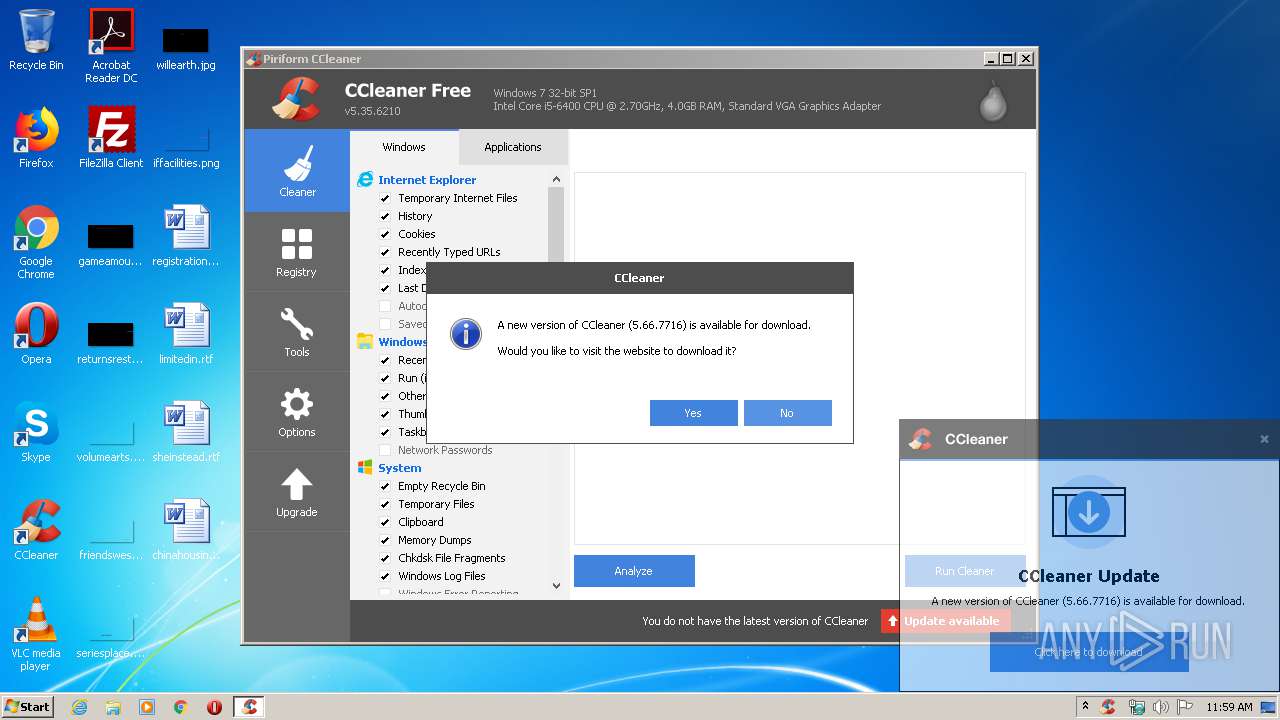Select Google Chrome desktop shortcut
This screenshot has width=1280, height=720.
(x=36, y=242)
